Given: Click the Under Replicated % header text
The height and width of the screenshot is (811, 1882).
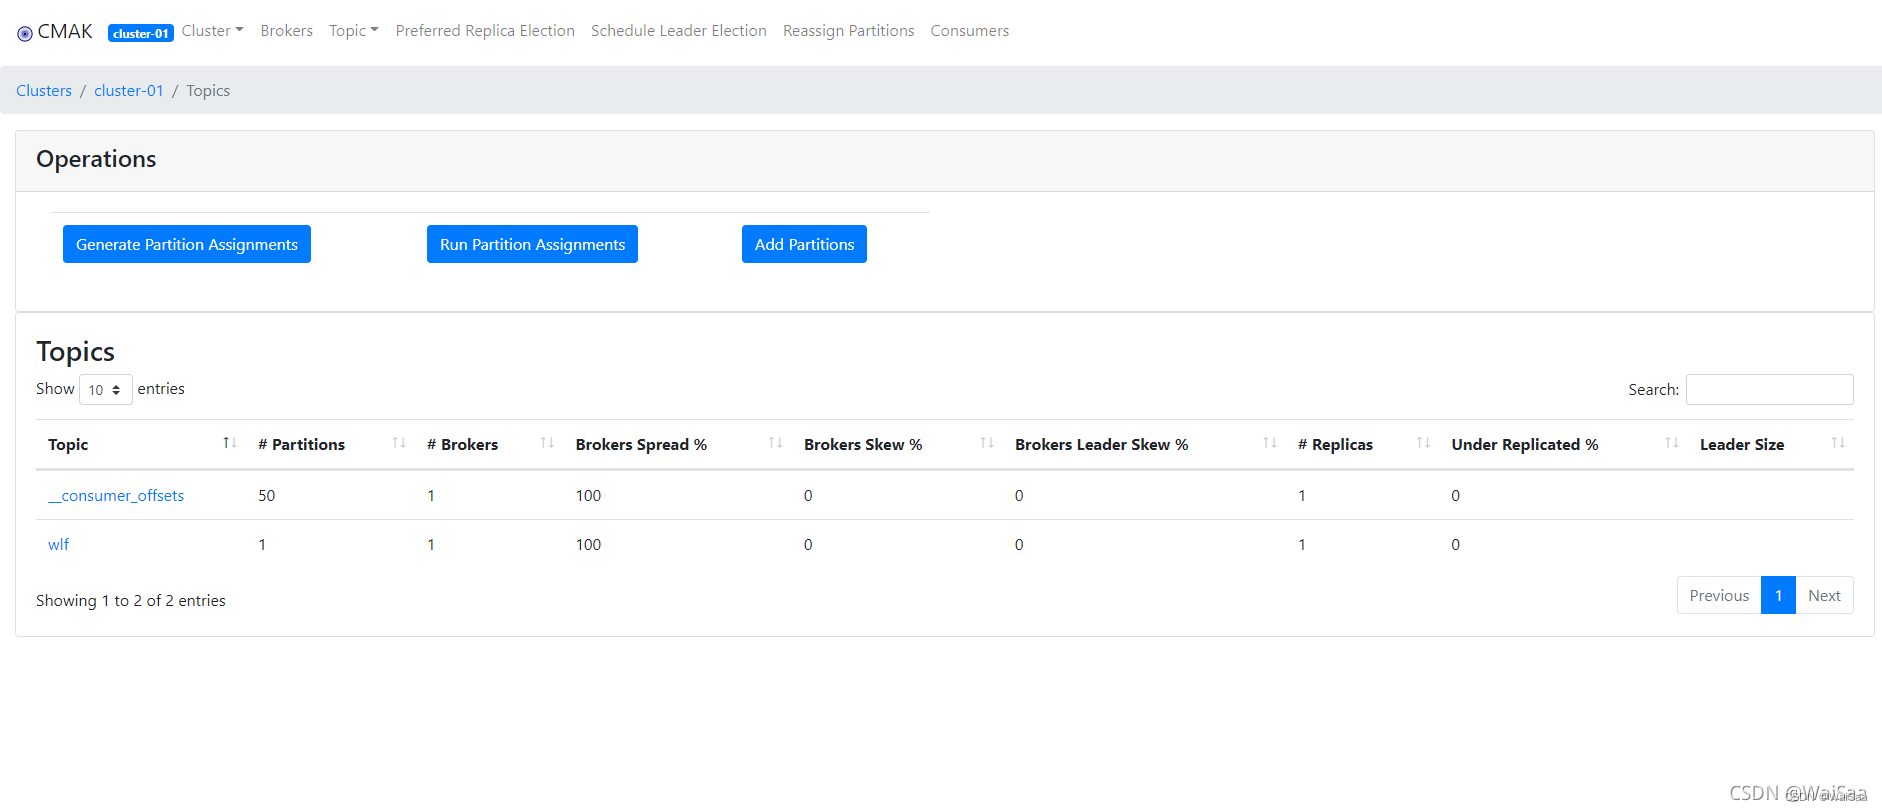Looking at the screenshot, I should tap(1525, 445).
